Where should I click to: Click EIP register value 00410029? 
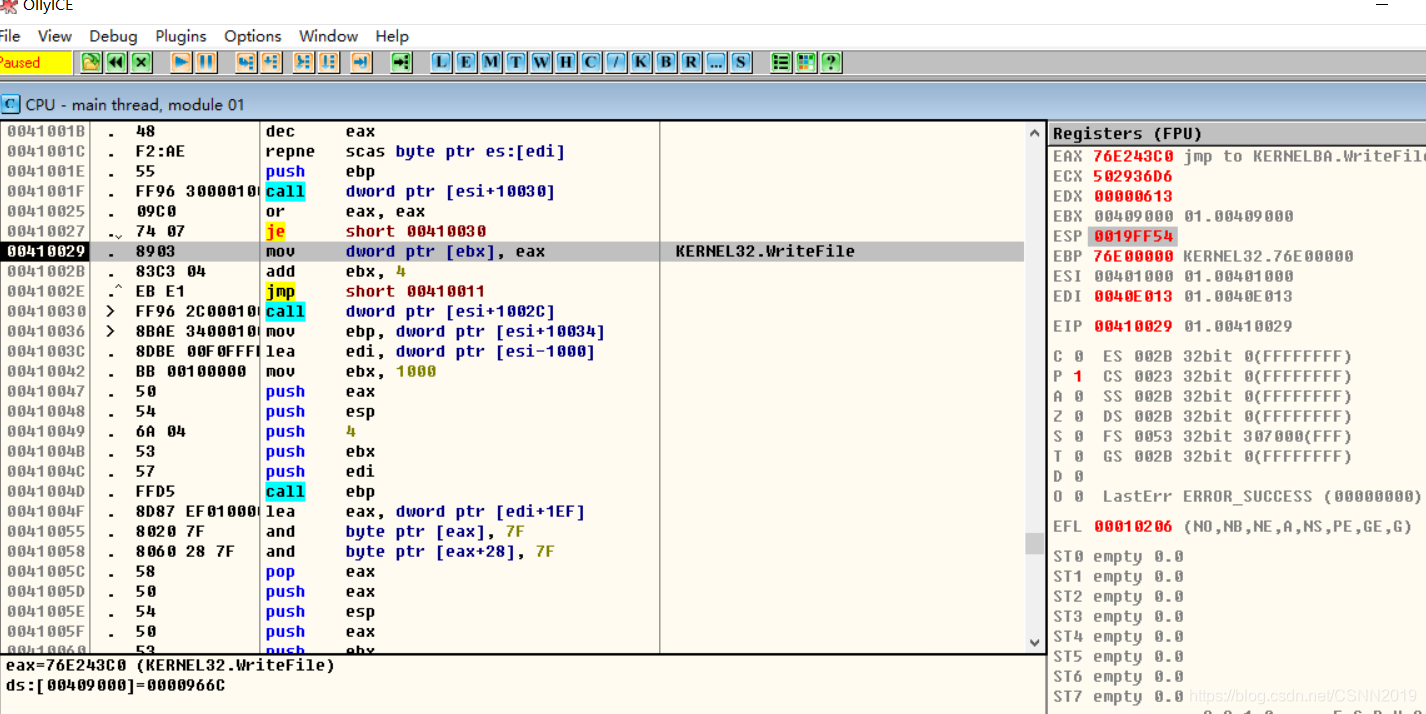coord(1133,326)
